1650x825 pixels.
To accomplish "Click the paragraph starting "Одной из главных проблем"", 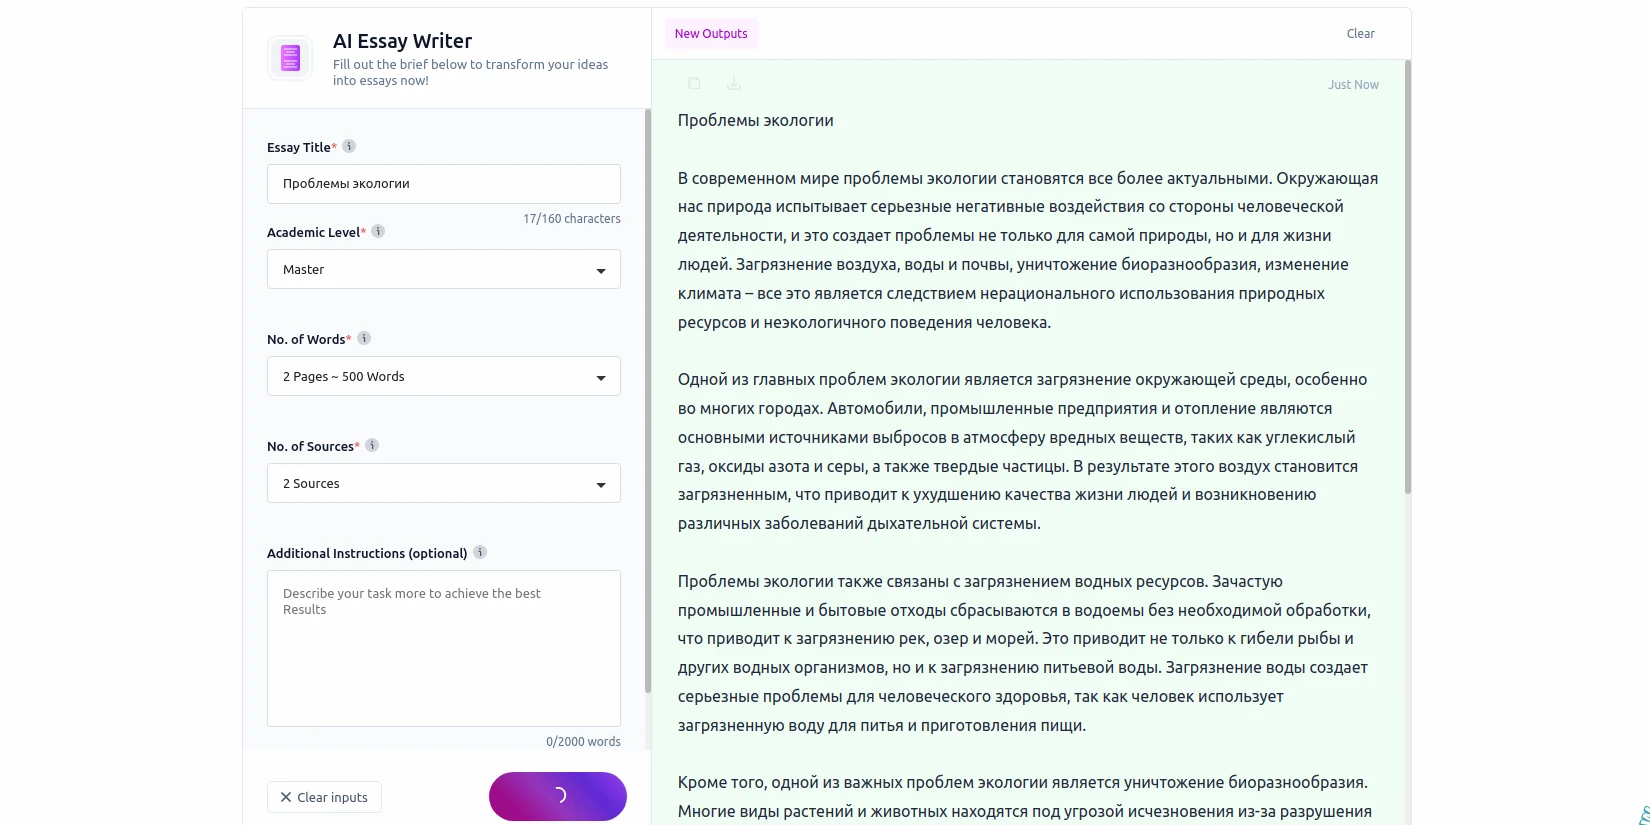I will pos(1022,451).
